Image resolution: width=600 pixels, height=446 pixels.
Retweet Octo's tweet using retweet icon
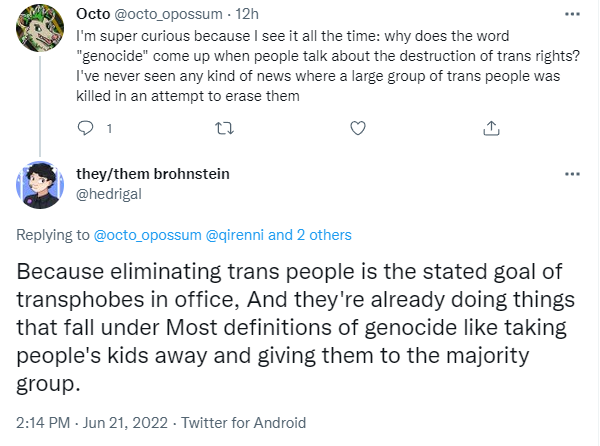(225, 129)
